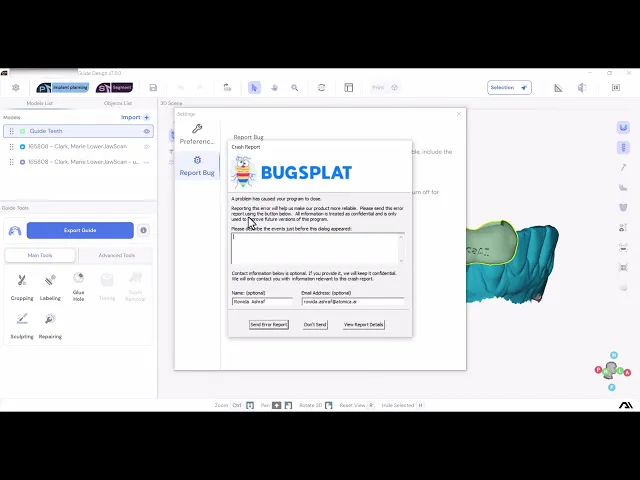Click the green color swatch of Guide Teeth

click(x=22, y=131)
